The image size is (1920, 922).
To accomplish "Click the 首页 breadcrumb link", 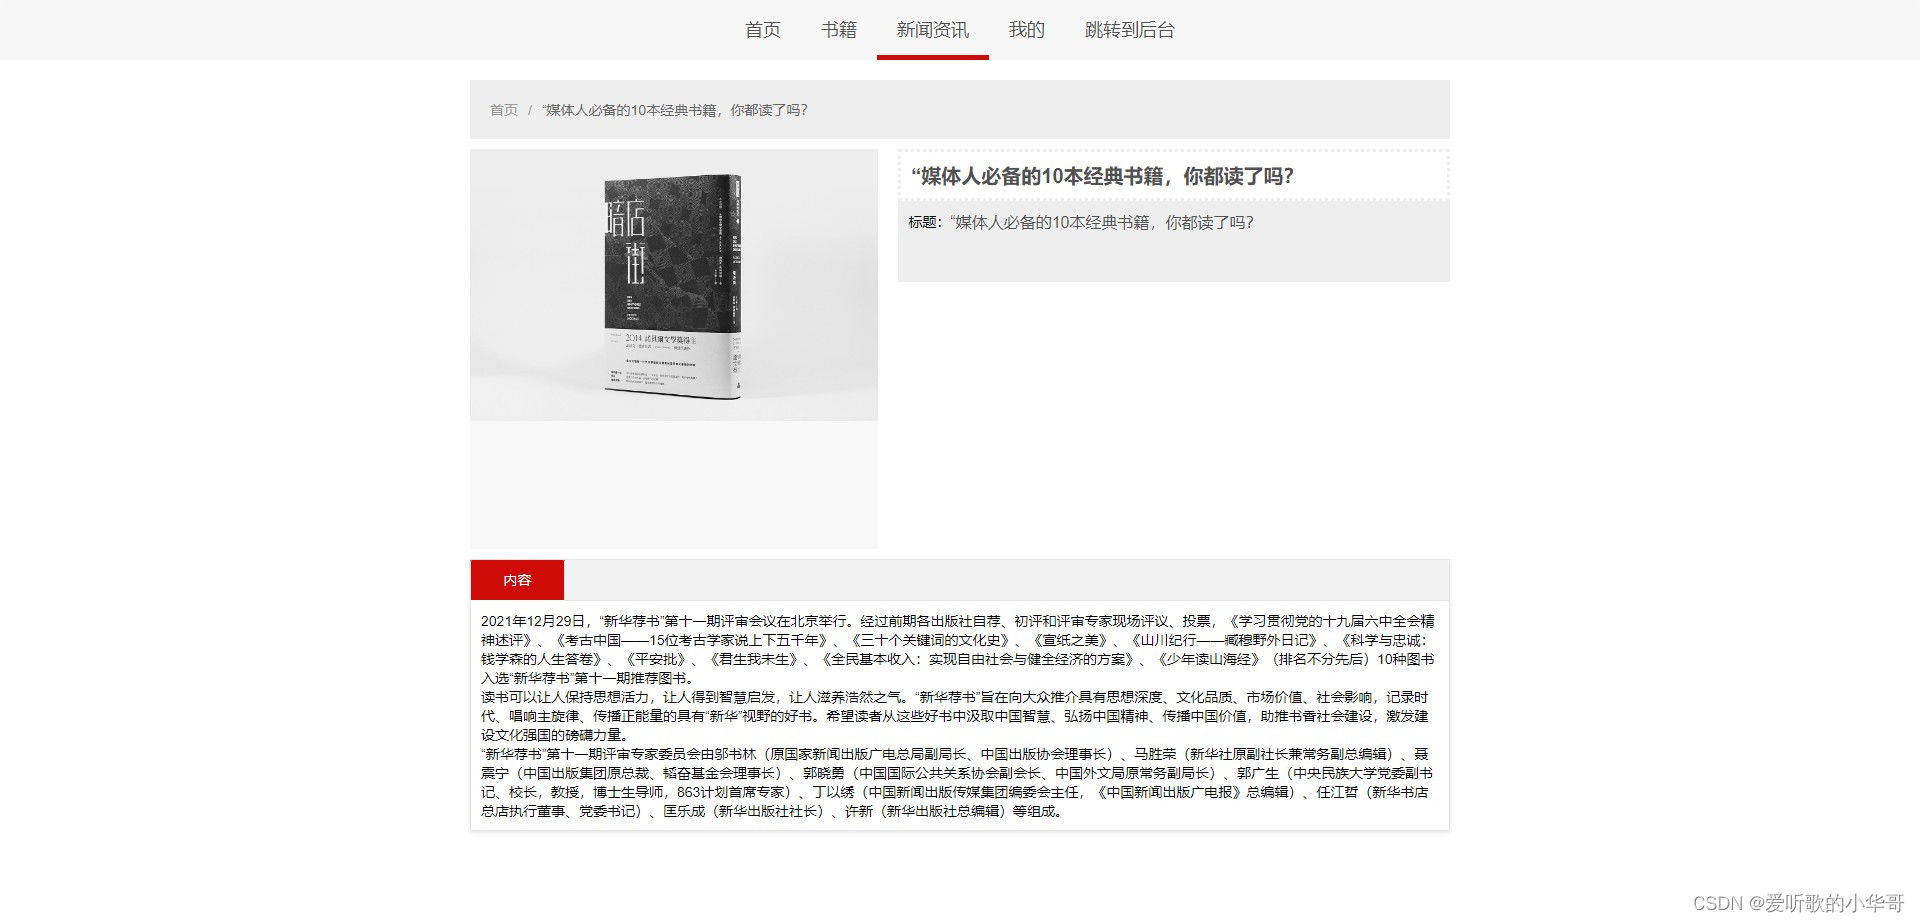I will coord(504,110).
